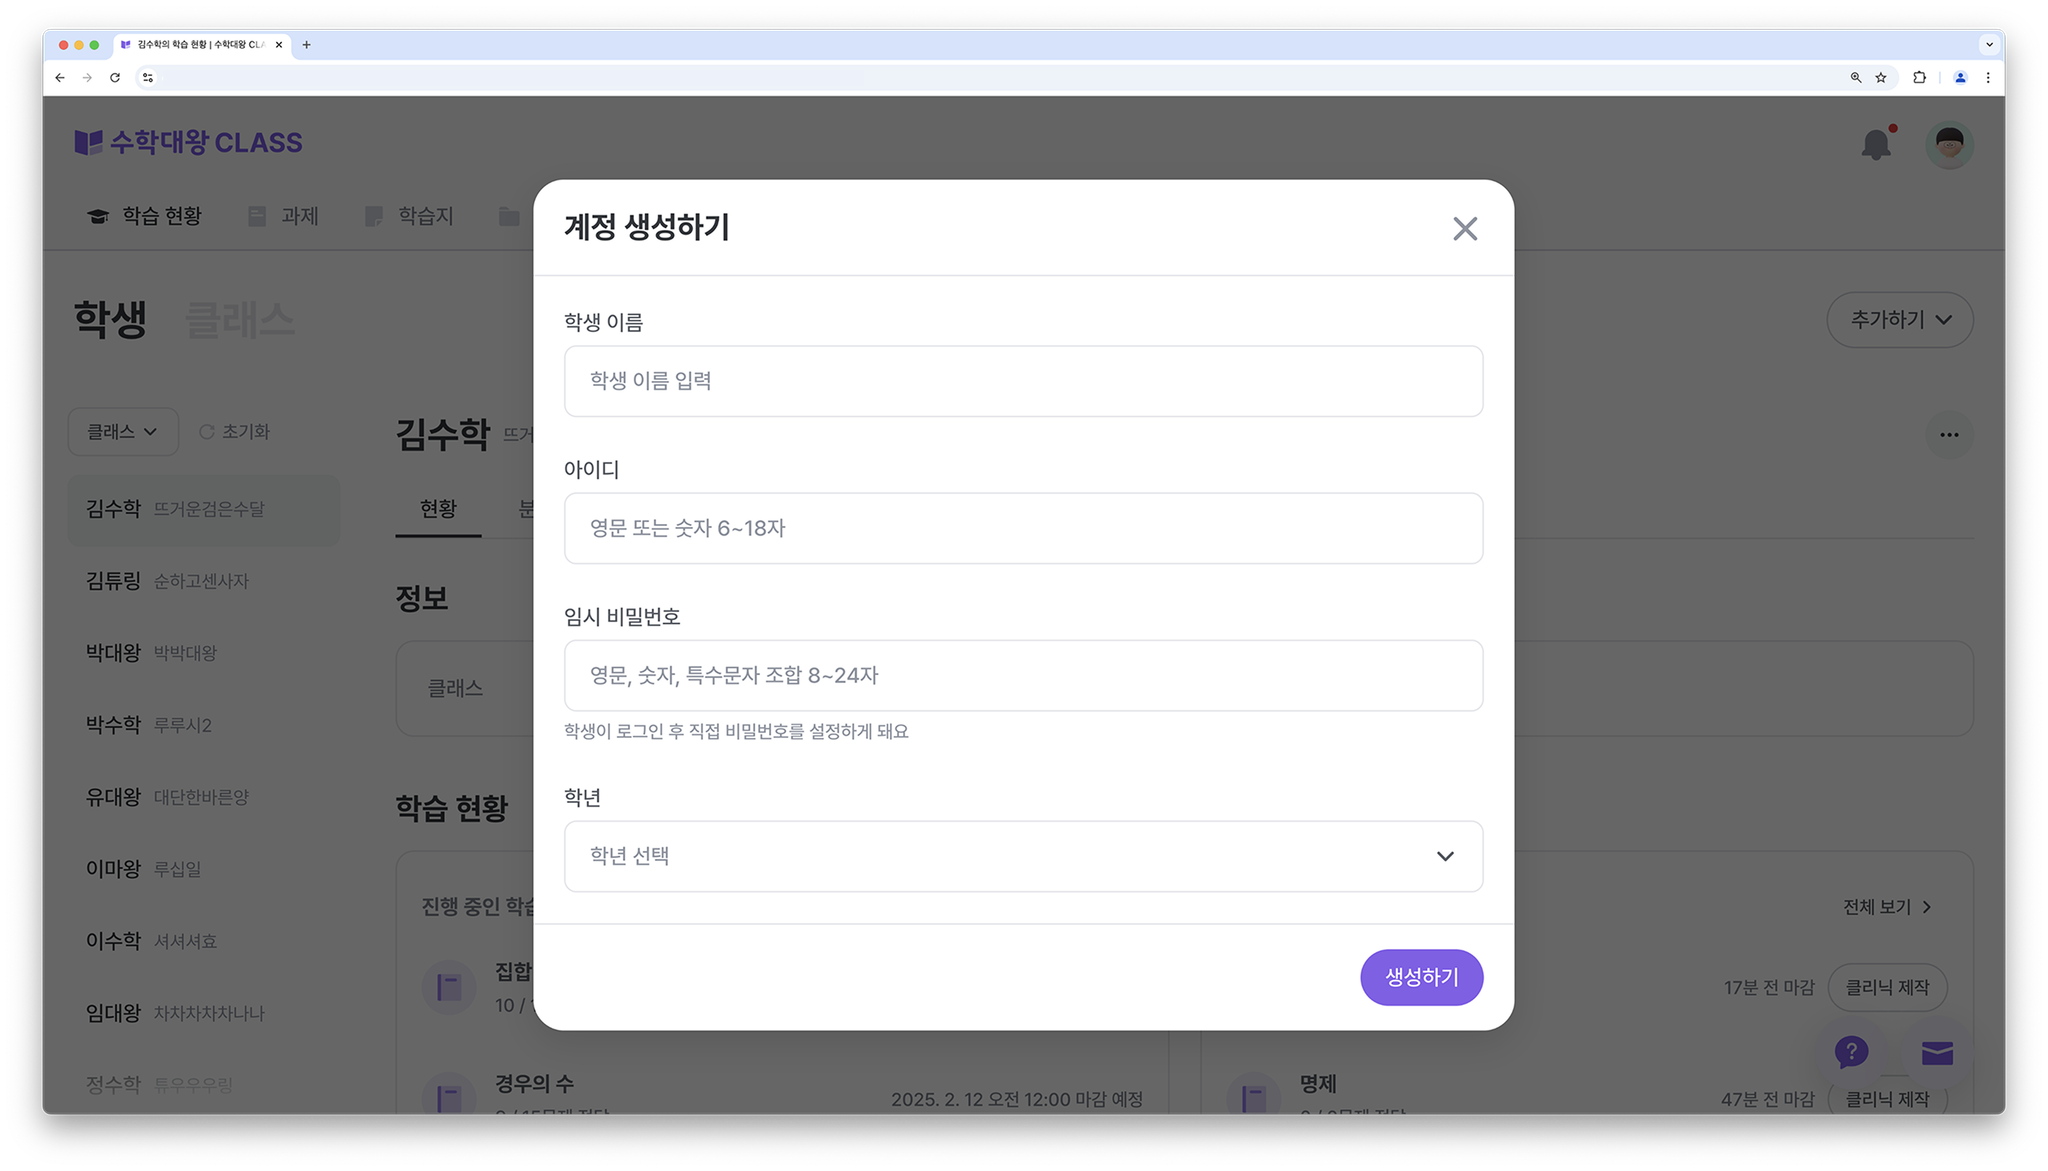
Task: Open the purple help question icon
Action: coord(1851,1052)
